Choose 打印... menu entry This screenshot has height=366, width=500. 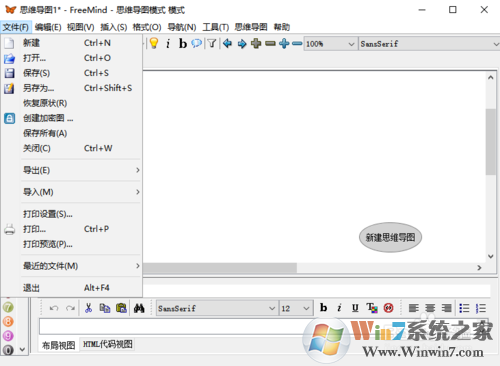pyautogui.click(x=72, y=229)
